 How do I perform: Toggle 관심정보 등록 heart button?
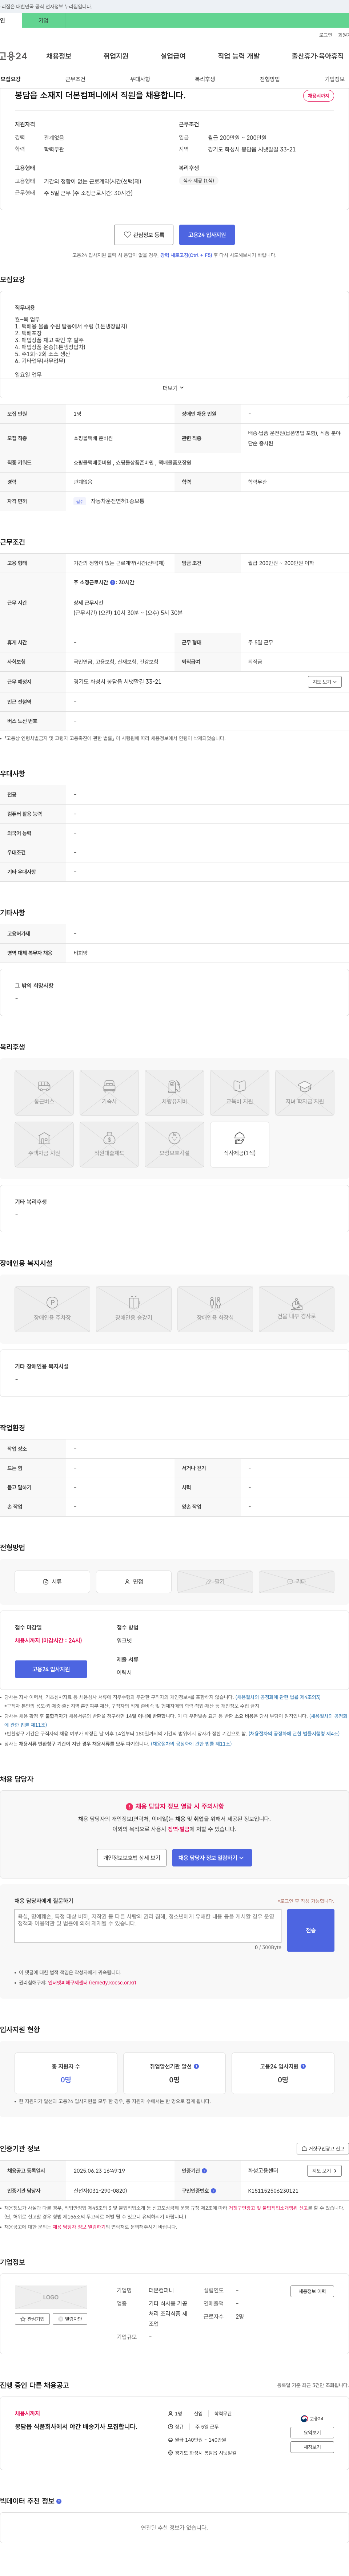click(x=144, y=235)
